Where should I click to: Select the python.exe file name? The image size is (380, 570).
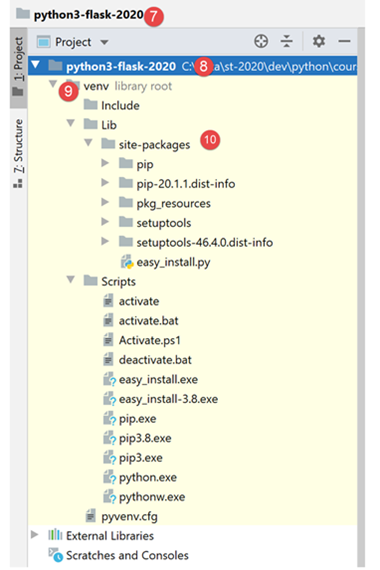coord(148,478)
